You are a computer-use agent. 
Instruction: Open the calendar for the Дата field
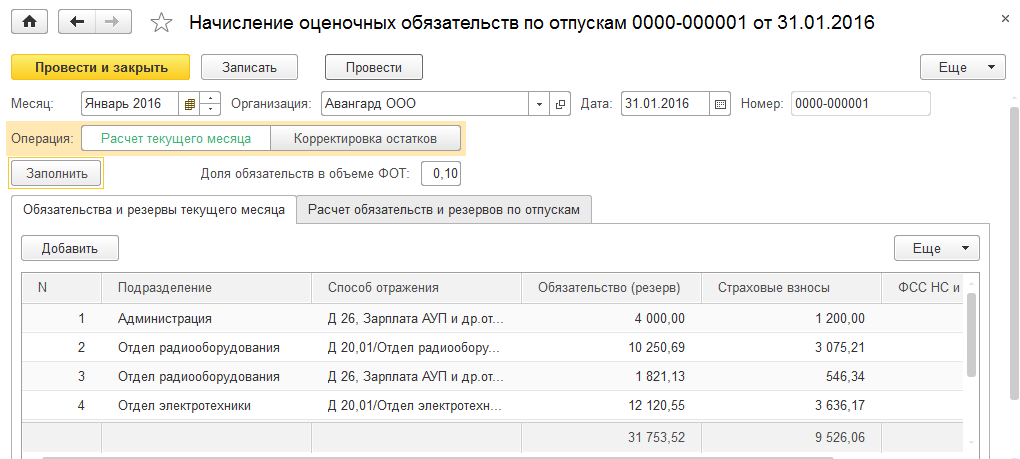click(x=721, y=104)
